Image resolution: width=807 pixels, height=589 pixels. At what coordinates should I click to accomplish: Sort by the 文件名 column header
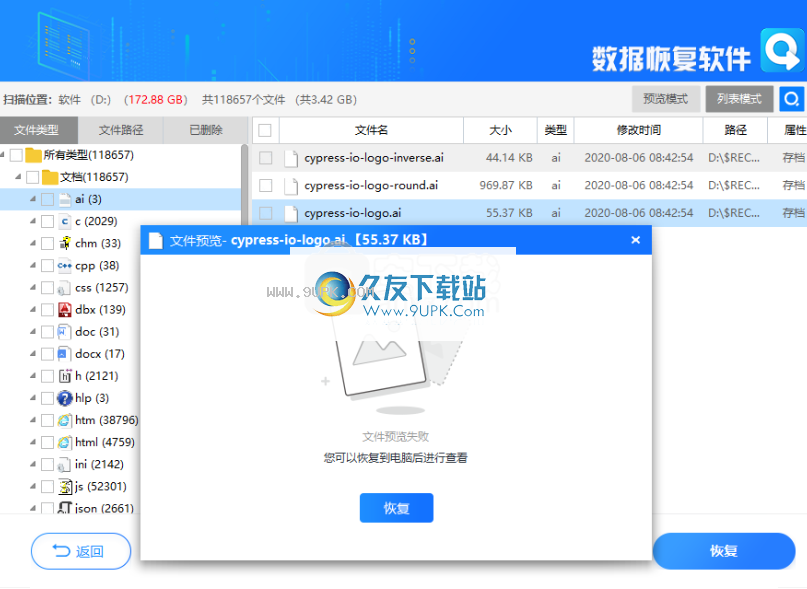coord(371,130)
